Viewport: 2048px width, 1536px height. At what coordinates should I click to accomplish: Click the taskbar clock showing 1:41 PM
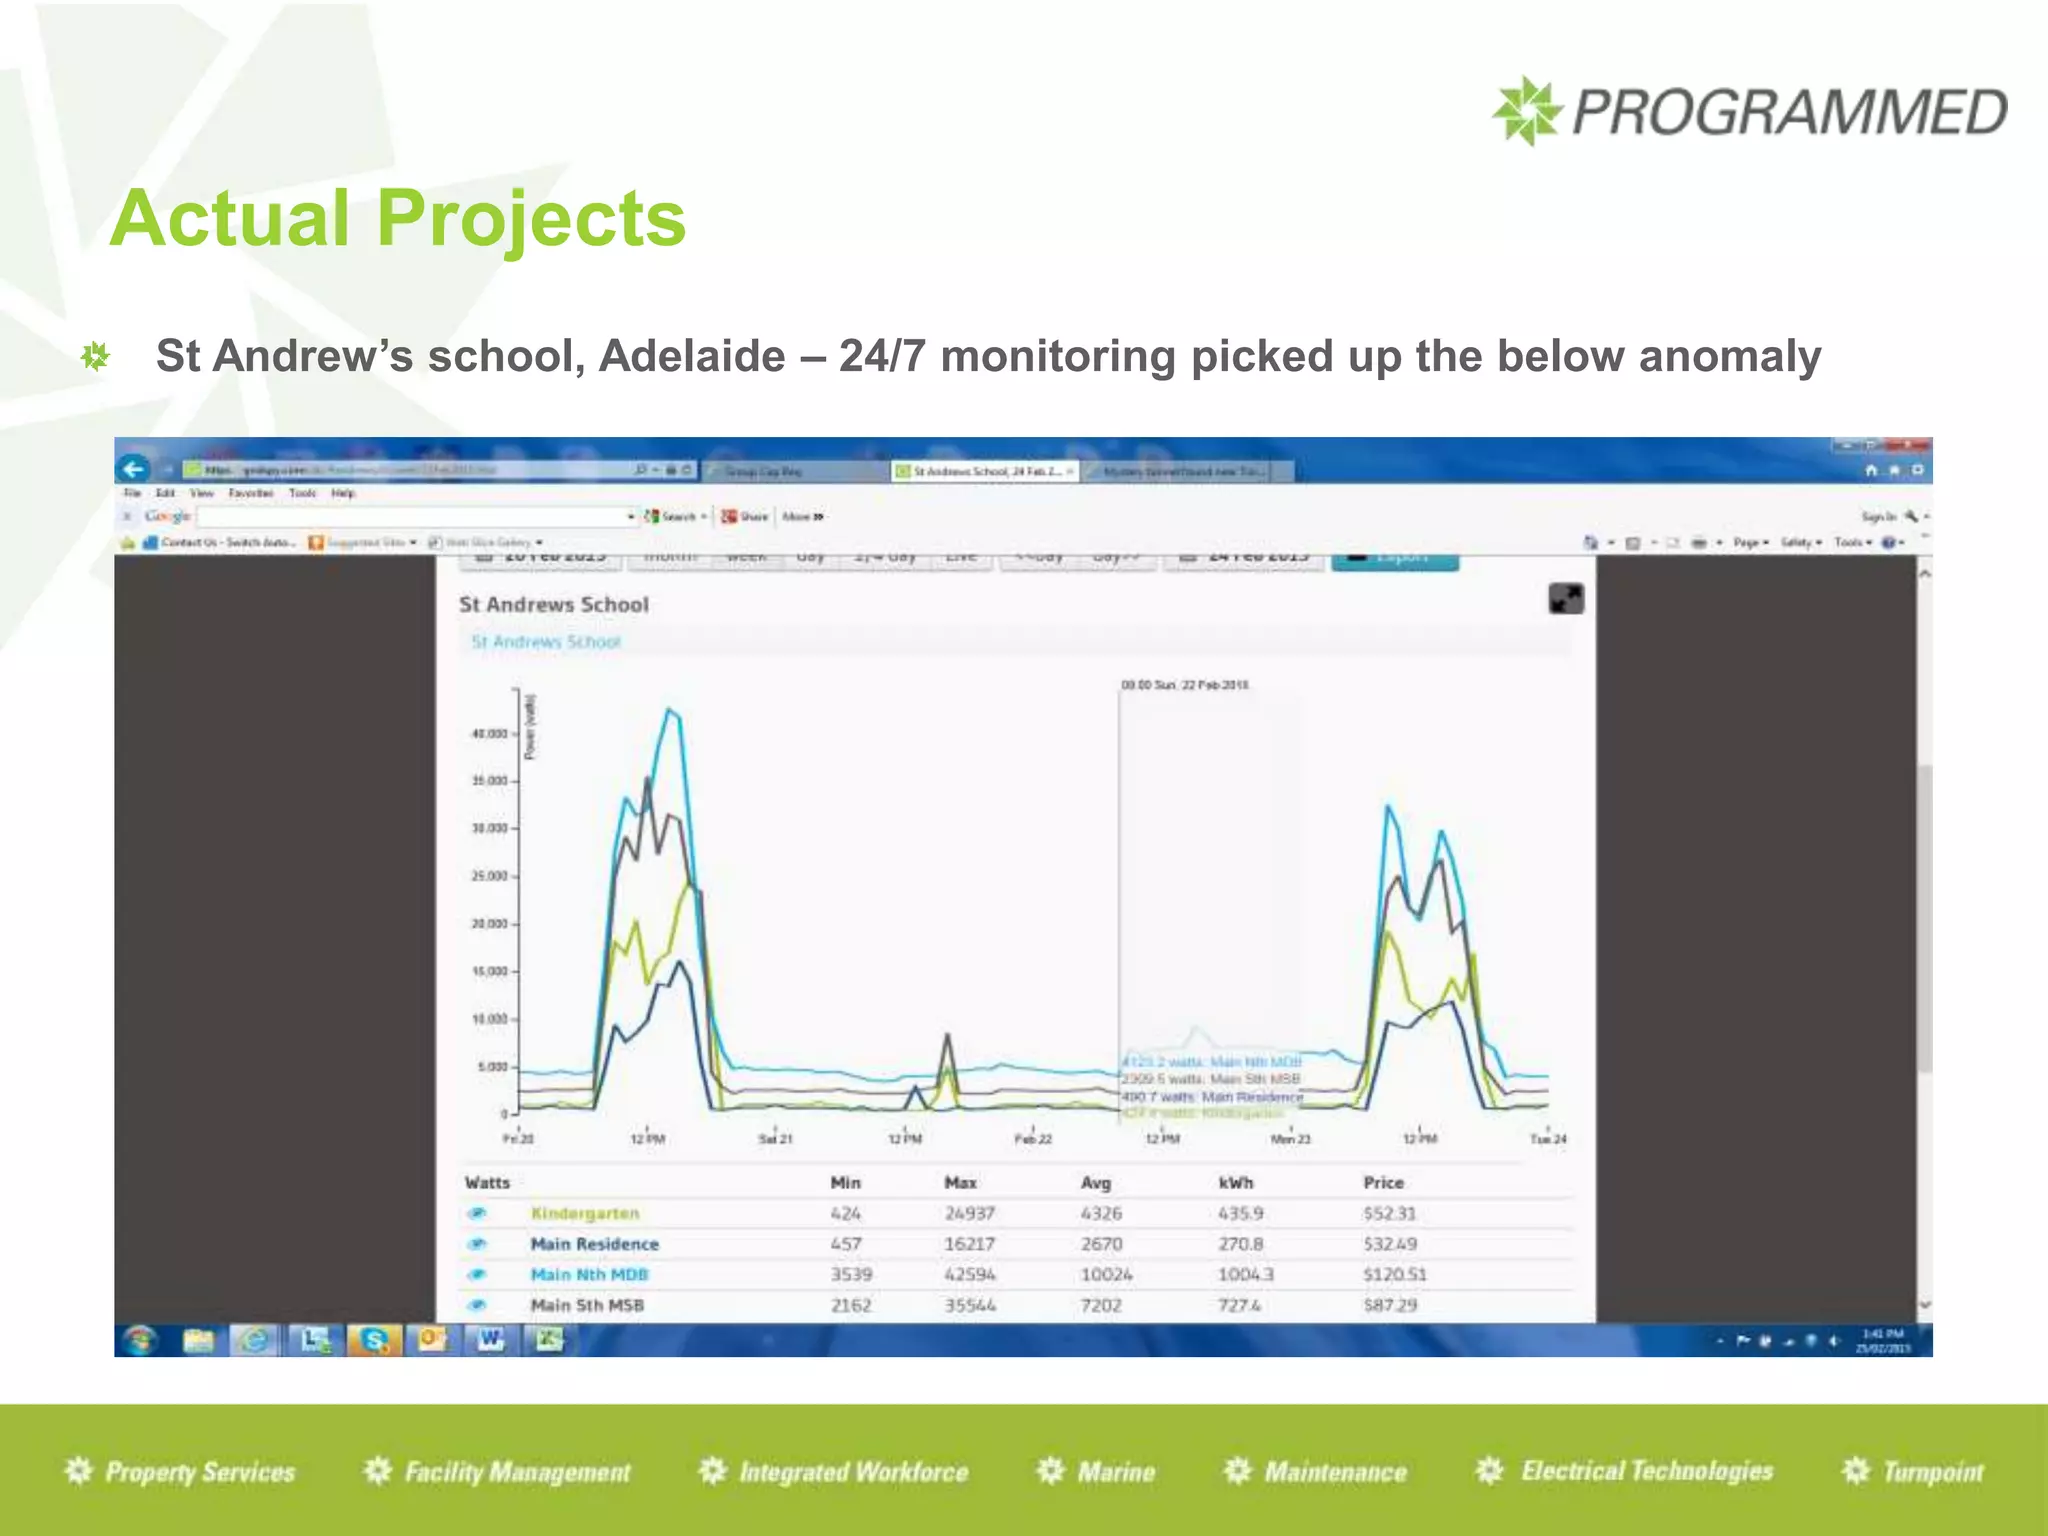click(1884, 1341)
